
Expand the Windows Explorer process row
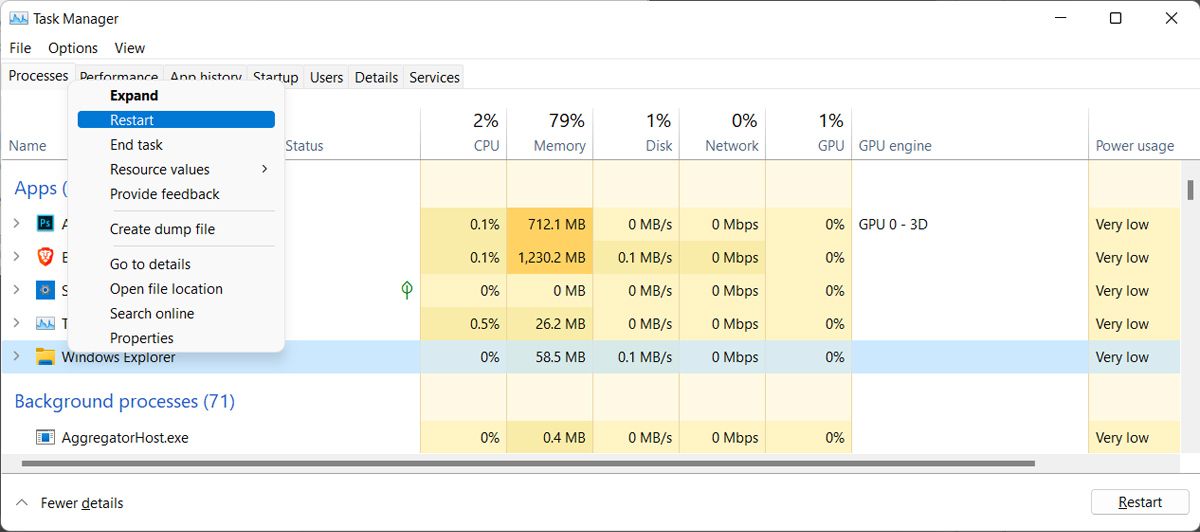tap(16, 357)
